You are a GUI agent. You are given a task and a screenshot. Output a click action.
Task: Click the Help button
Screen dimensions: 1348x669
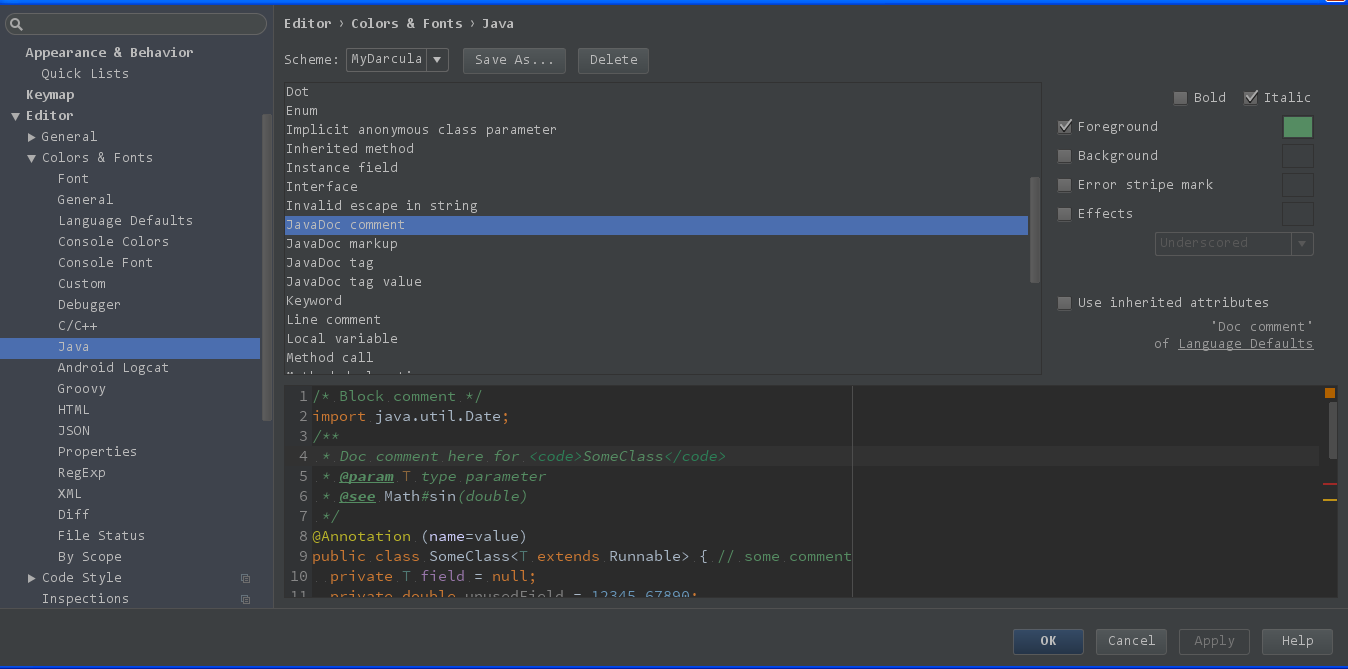click(1297, 641)
